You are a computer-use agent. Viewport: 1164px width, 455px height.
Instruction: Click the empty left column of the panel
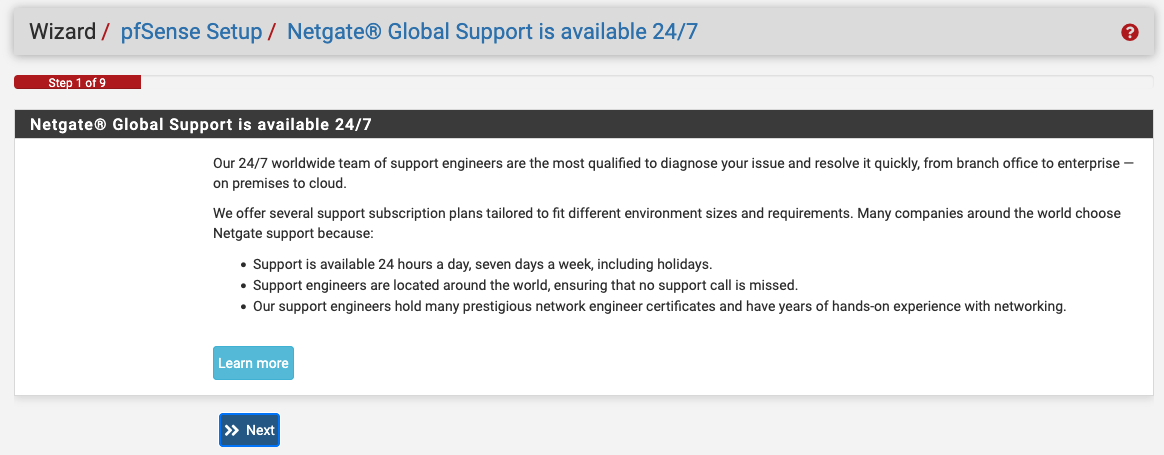[114, 266]
